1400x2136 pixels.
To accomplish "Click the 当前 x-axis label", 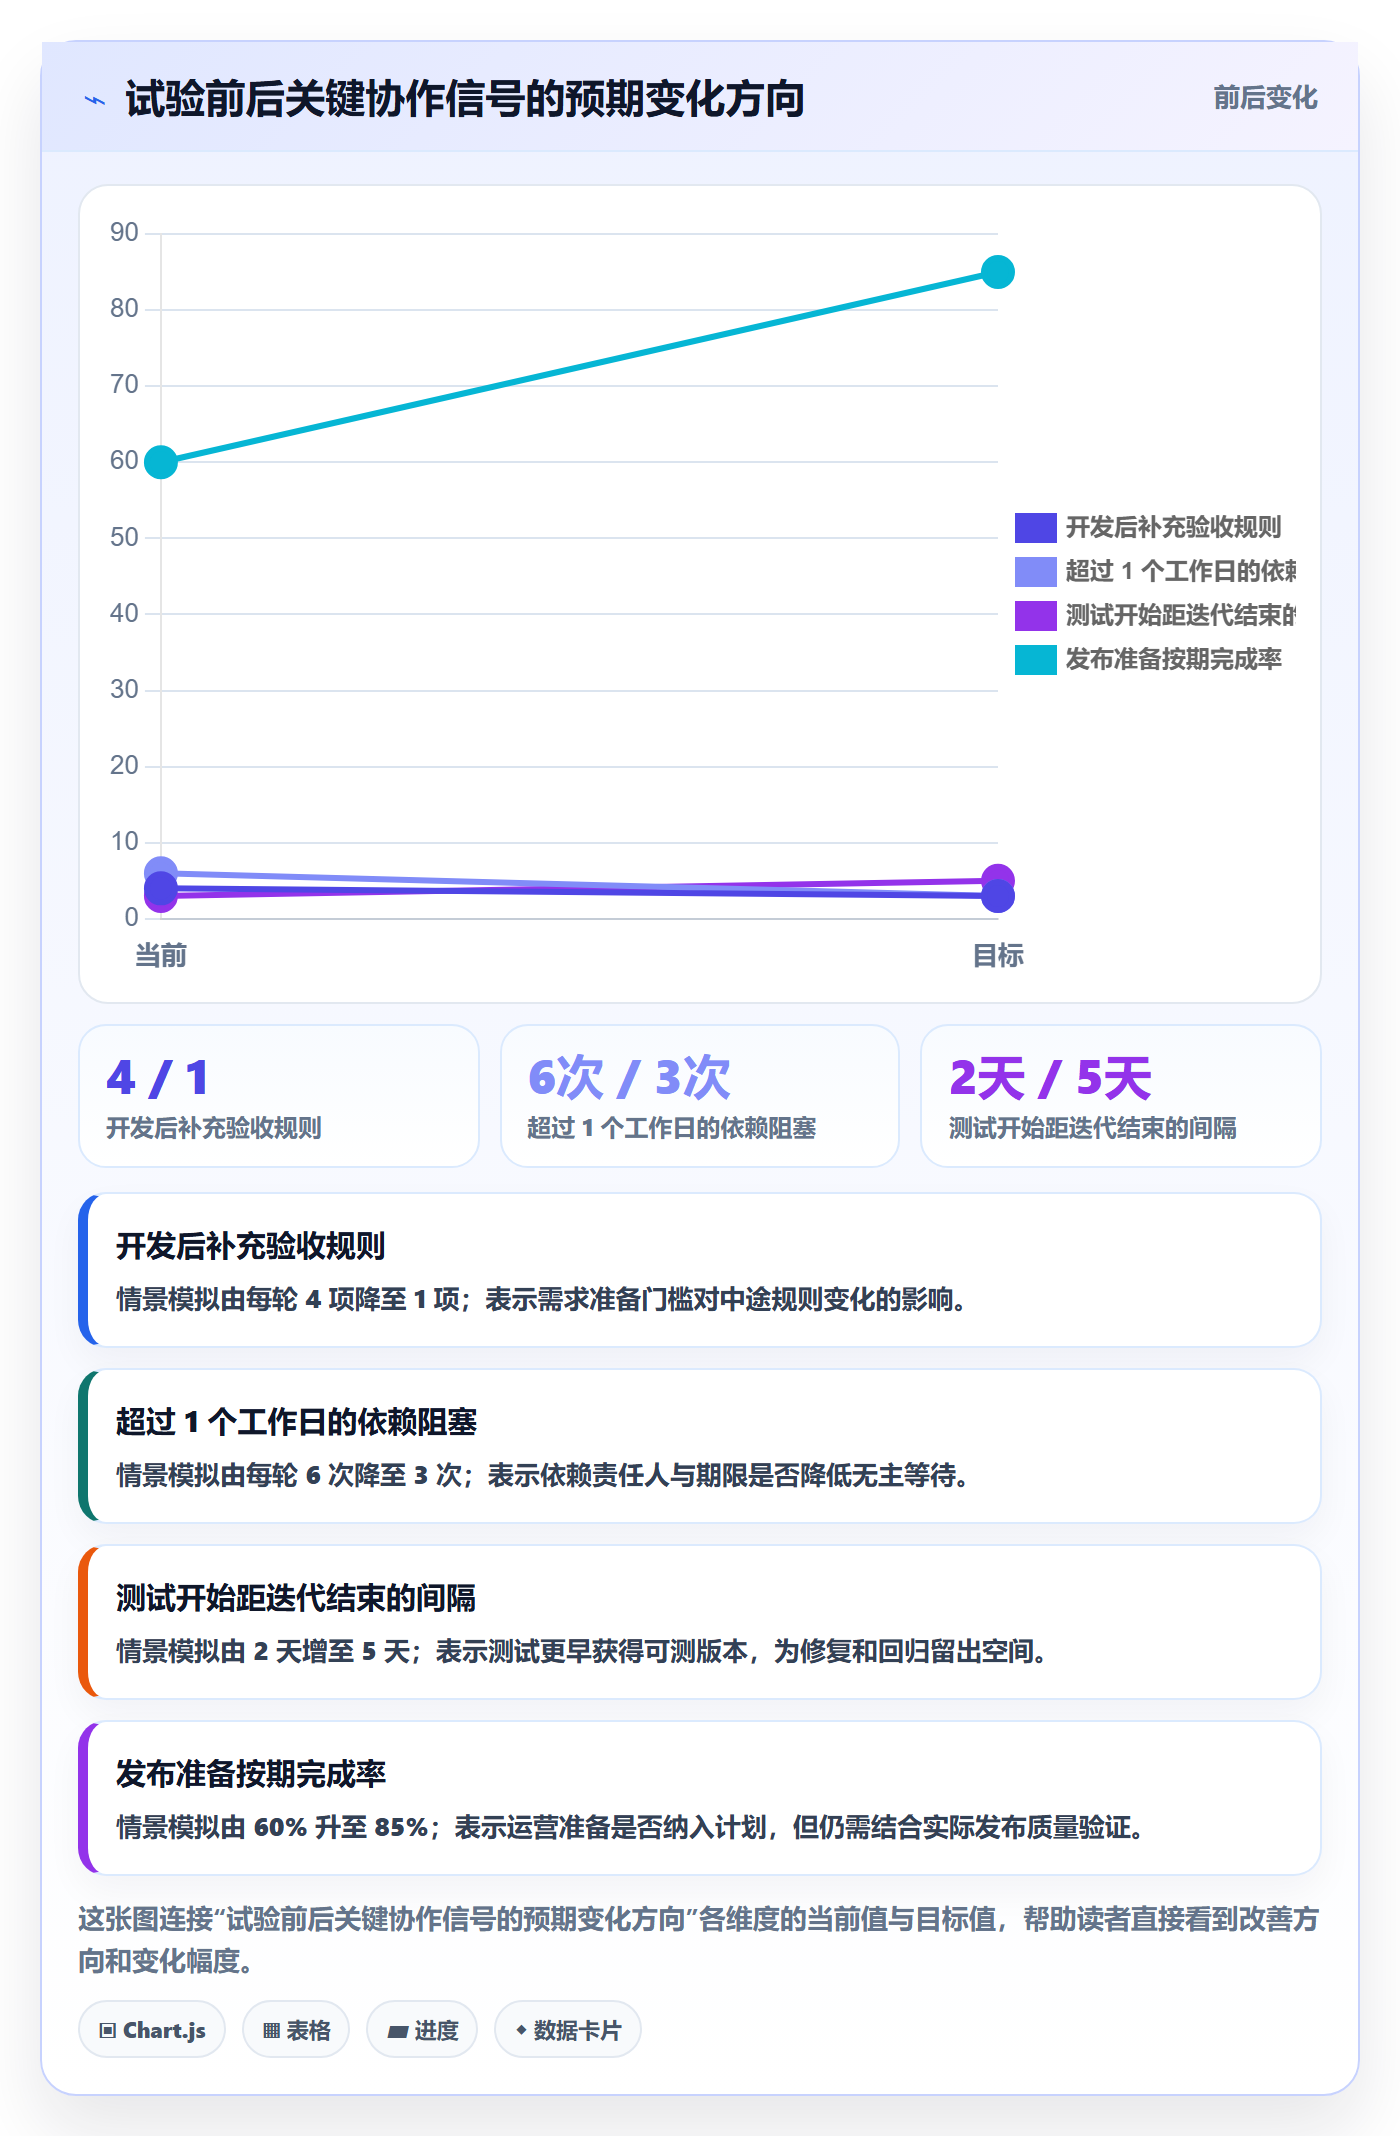I will [x=161, y=956].
